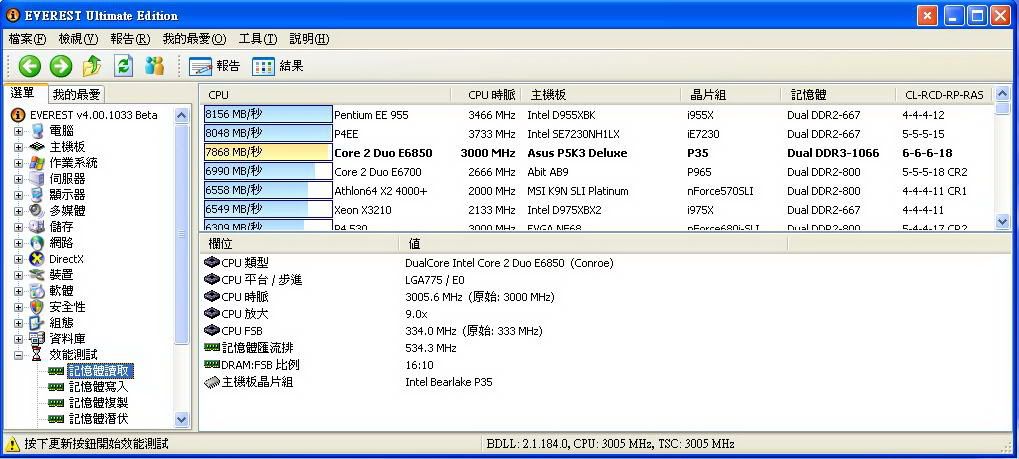Click the 多媒體 speaker icon in tree
Screen dimensions: 1019x459
[x=37, y=211]
